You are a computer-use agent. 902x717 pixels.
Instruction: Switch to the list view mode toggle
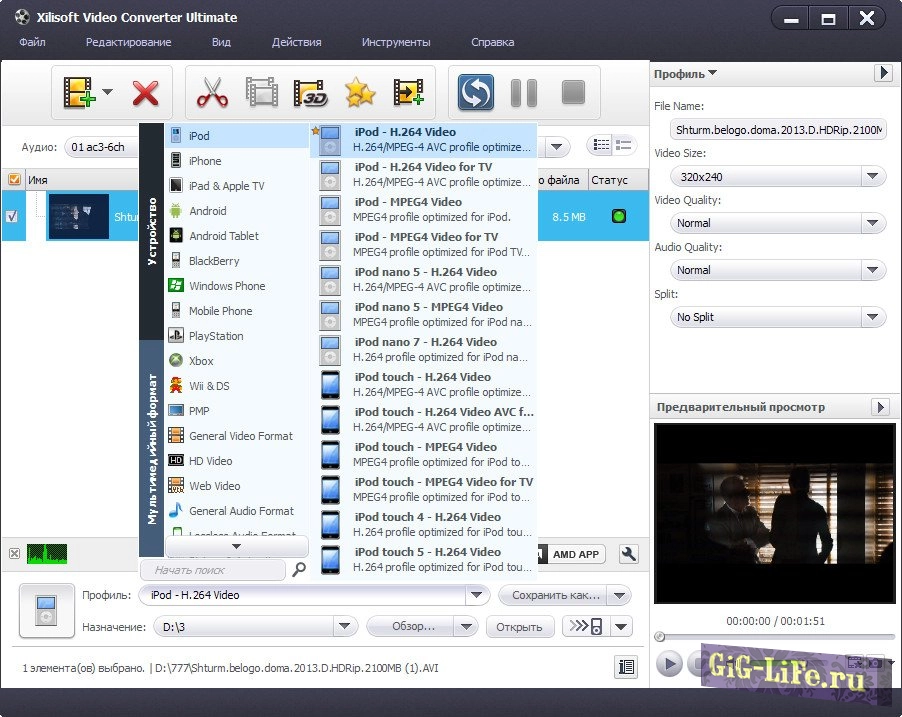(602, 145)
